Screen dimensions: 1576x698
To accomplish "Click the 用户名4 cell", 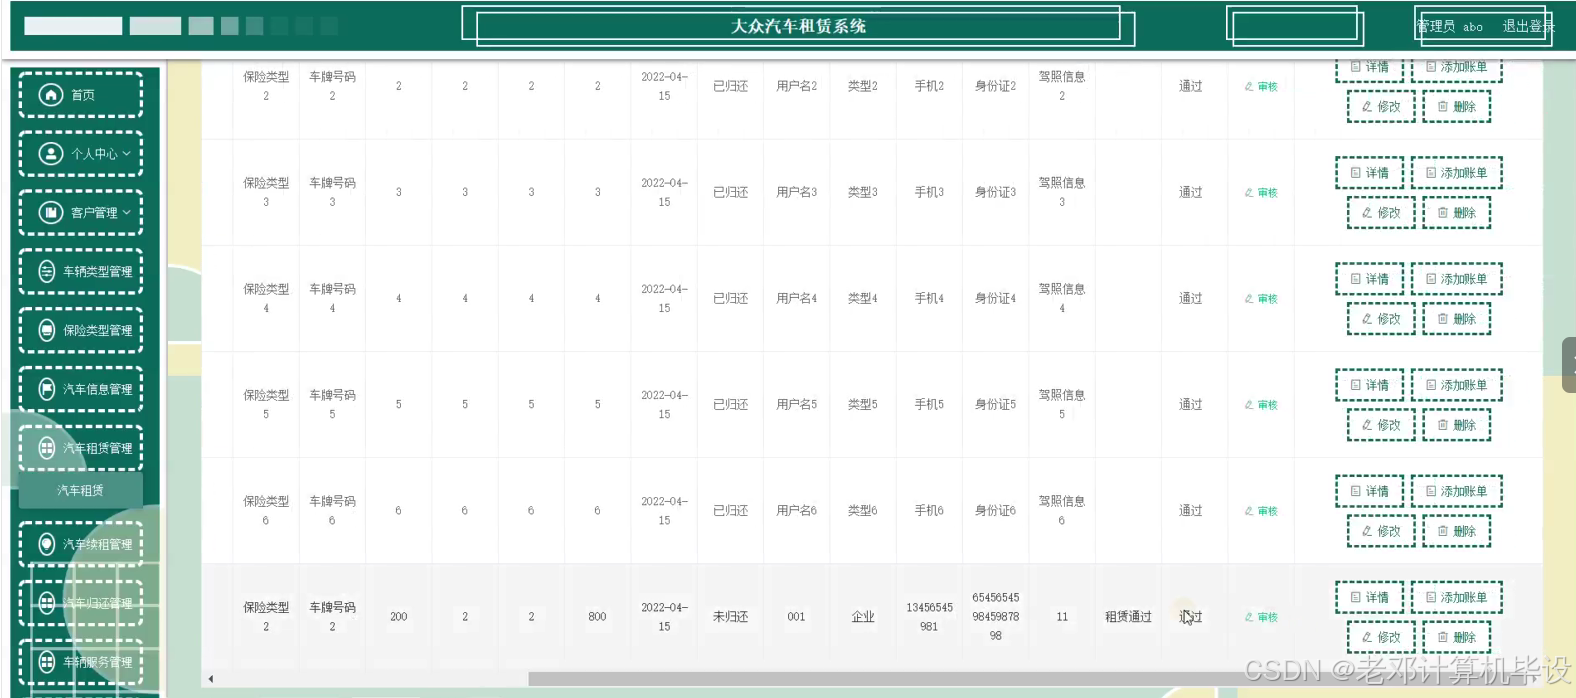I will pyautogui.click(x=797, y=299).
